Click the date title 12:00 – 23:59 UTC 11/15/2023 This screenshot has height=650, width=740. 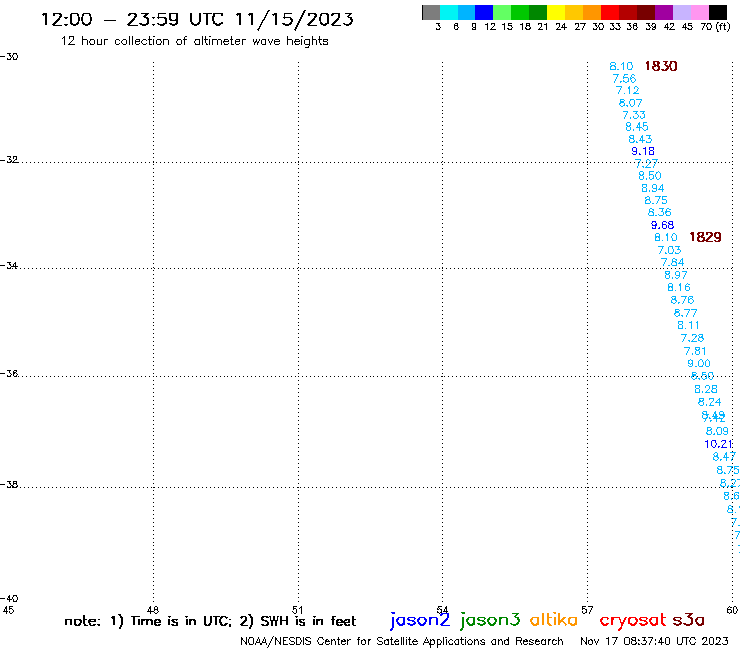click(x=197, y=20)
